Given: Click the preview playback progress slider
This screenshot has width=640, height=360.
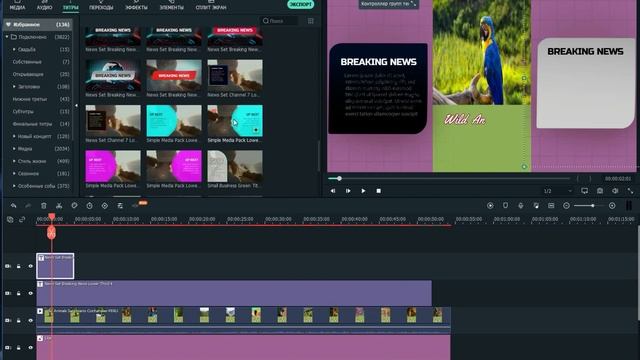Looking at the screenshot, I should coord(449,178).
